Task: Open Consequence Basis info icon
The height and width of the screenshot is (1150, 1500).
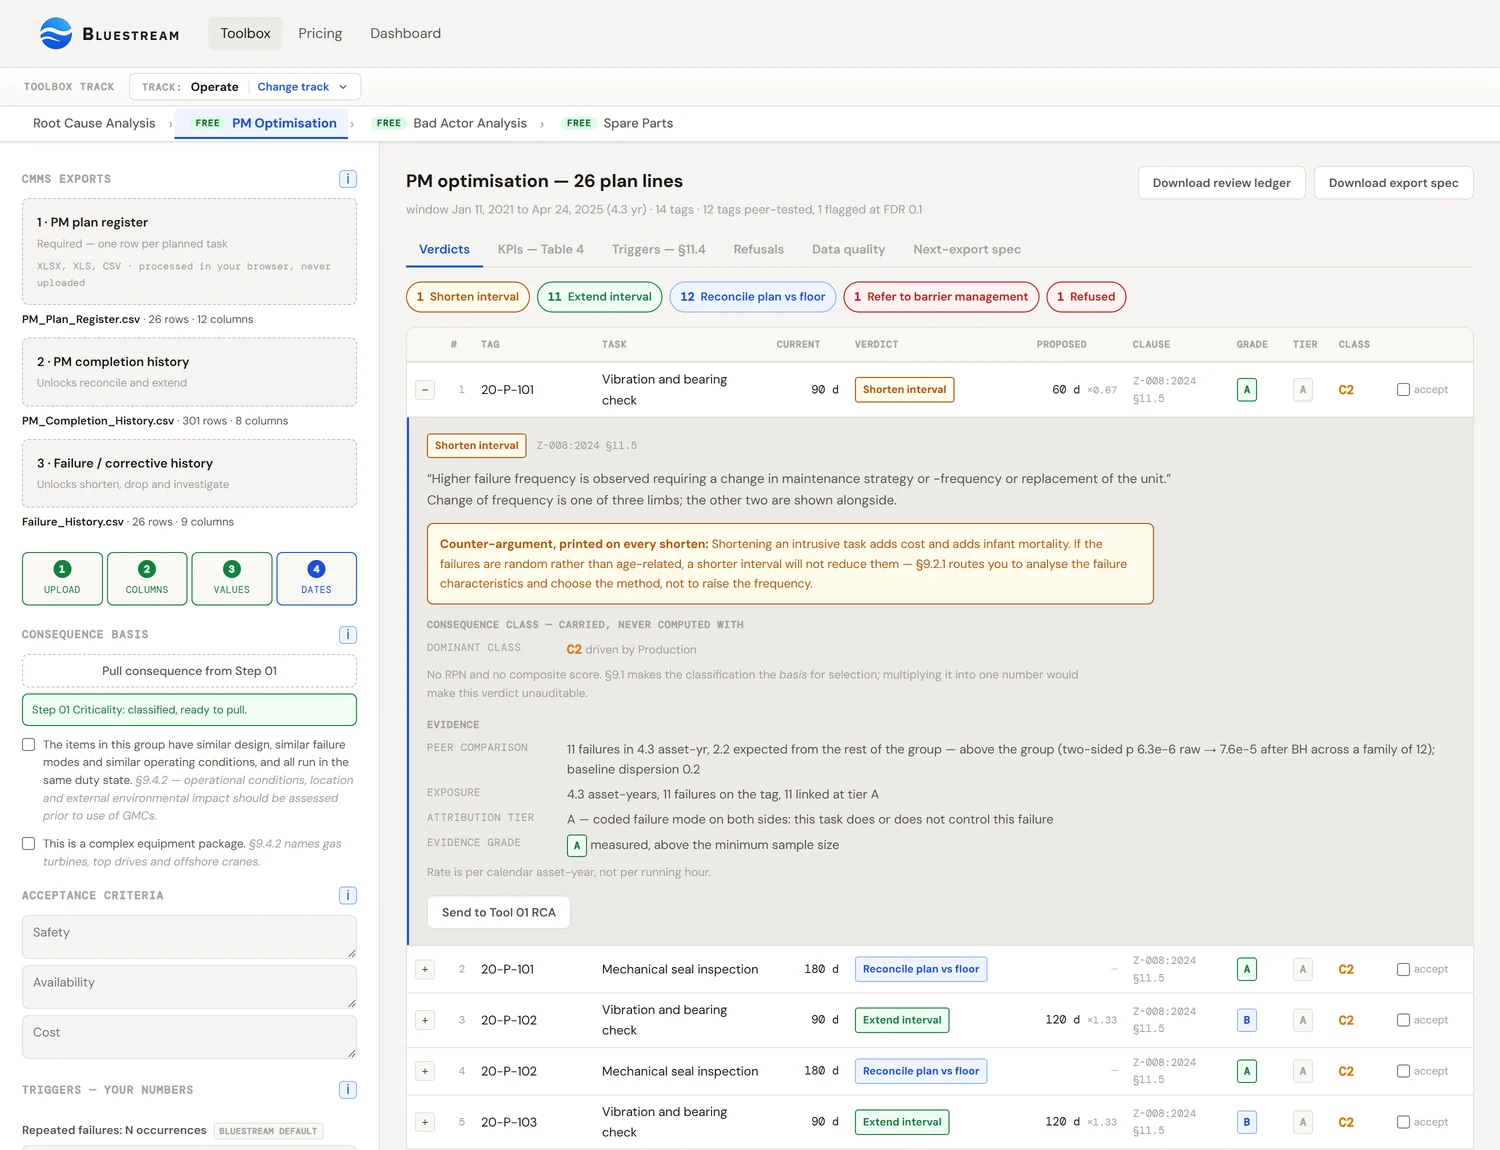Action: coord(348,635)
